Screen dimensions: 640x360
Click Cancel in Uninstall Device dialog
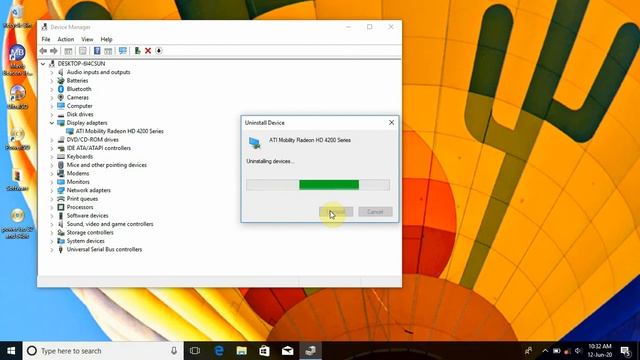[375, 211]
